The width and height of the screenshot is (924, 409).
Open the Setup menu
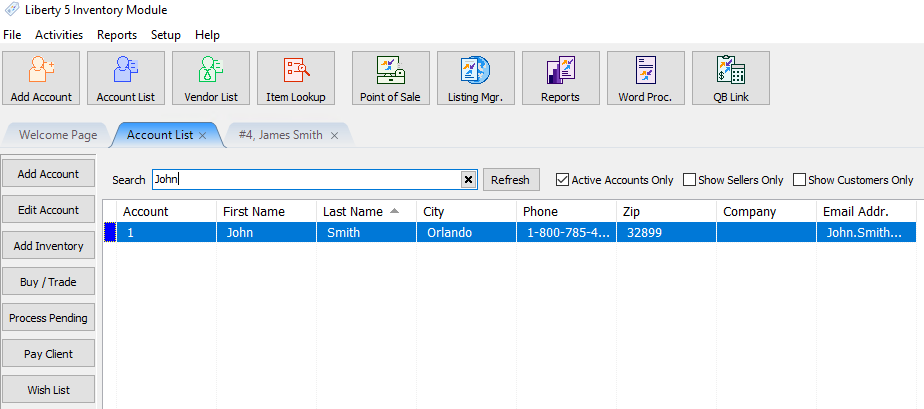[165, 35]
